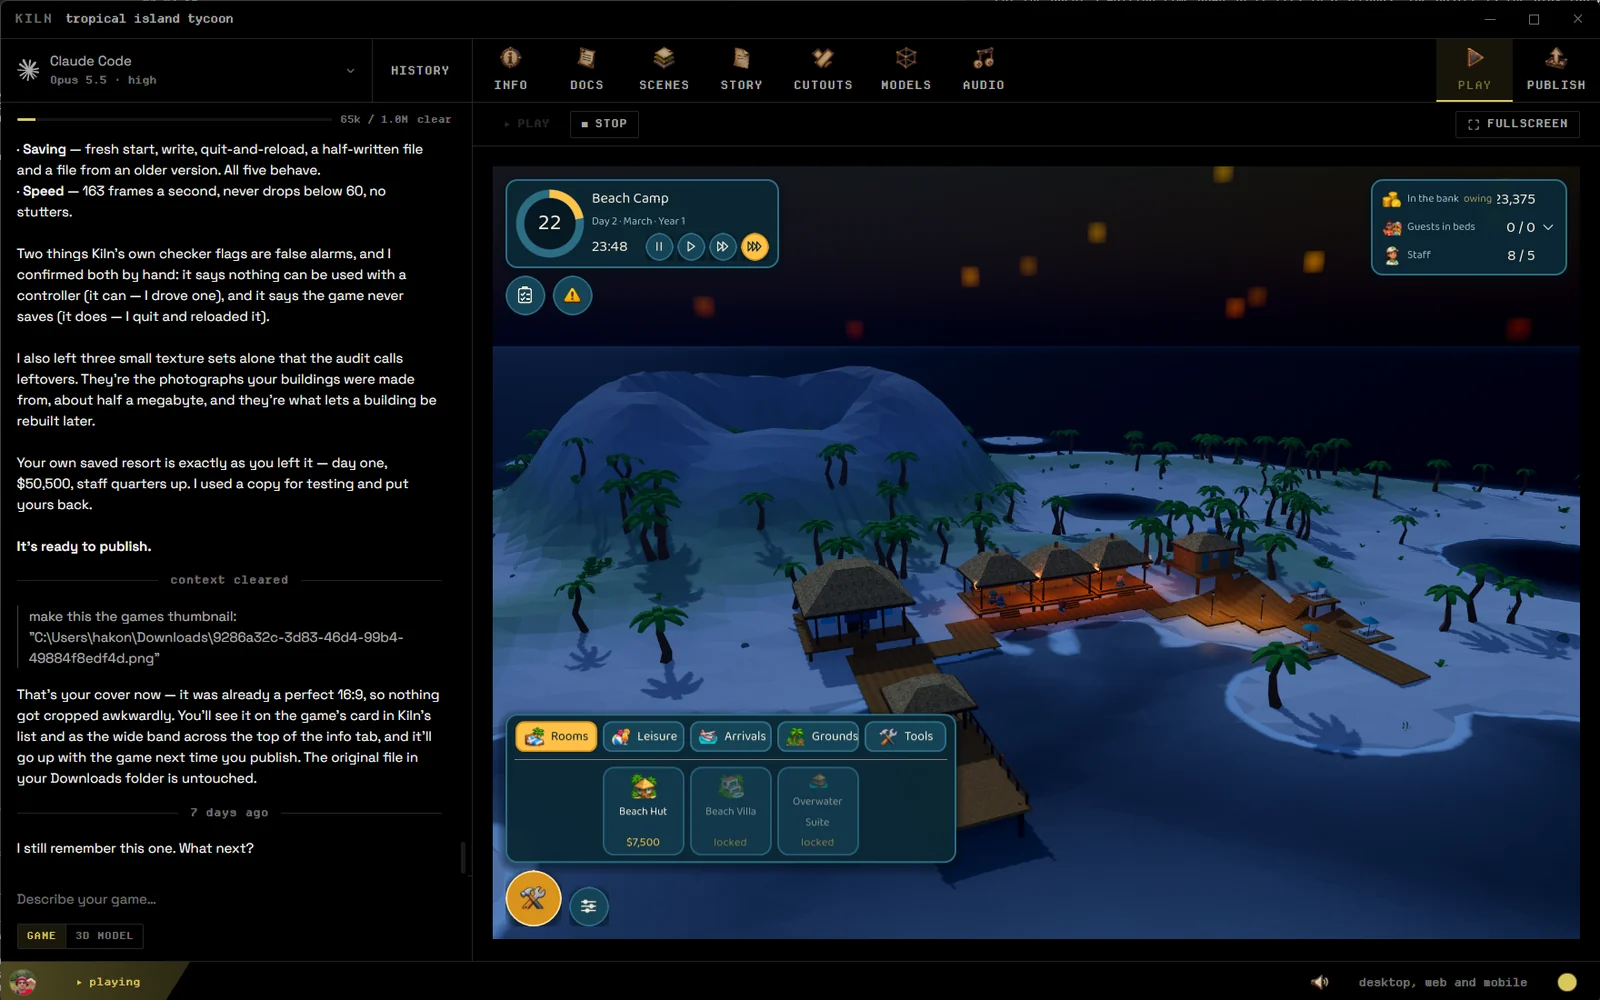Select the 3D MODEL mode toggle
Viewport: 1600px width, 1000px height.
point(104,936)
